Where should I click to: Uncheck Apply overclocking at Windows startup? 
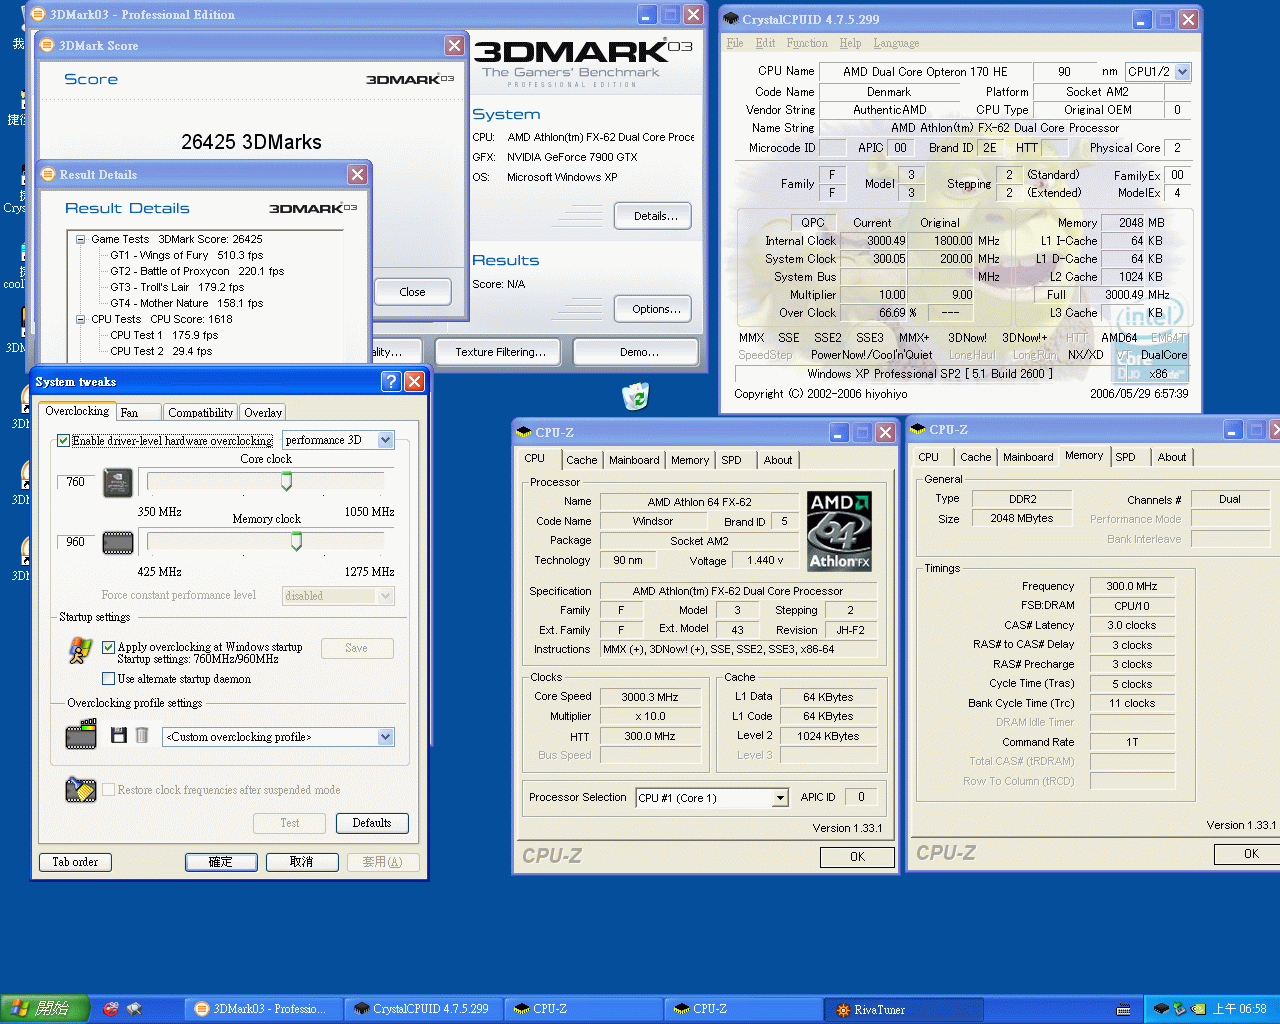tap(109, 647)
